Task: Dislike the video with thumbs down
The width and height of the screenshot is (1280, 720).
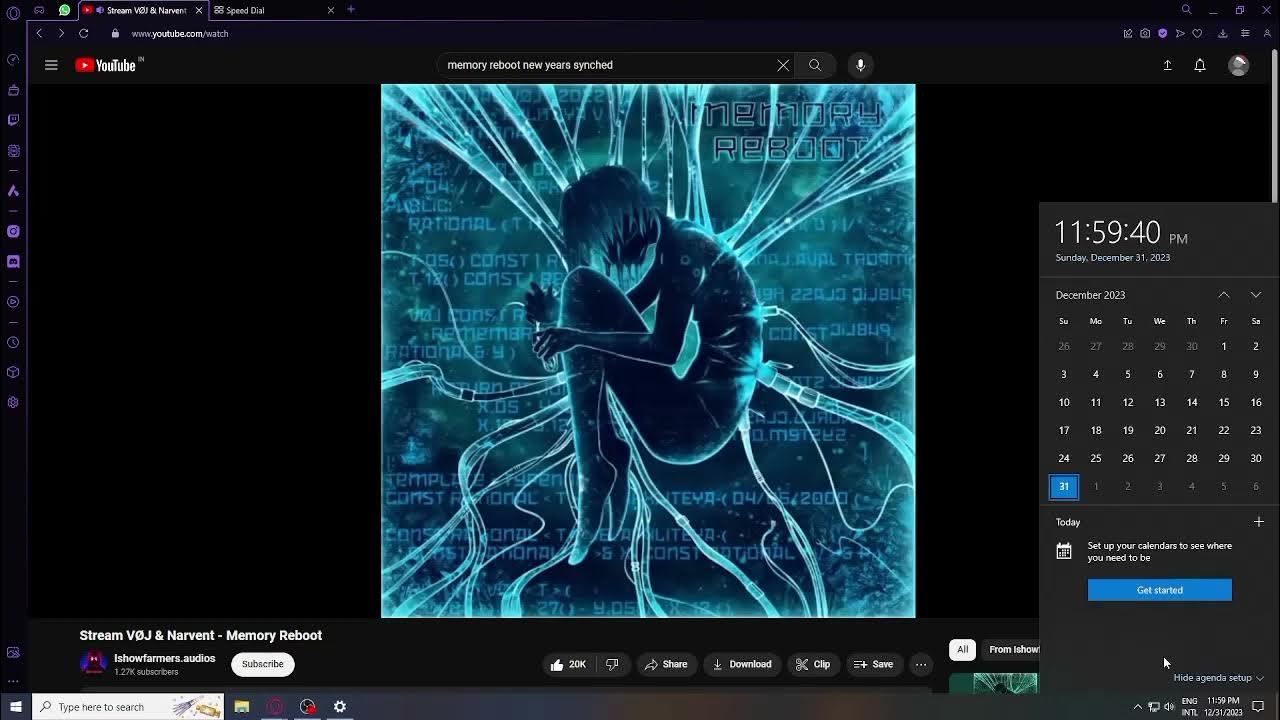Action: click(x=612, y=664)
